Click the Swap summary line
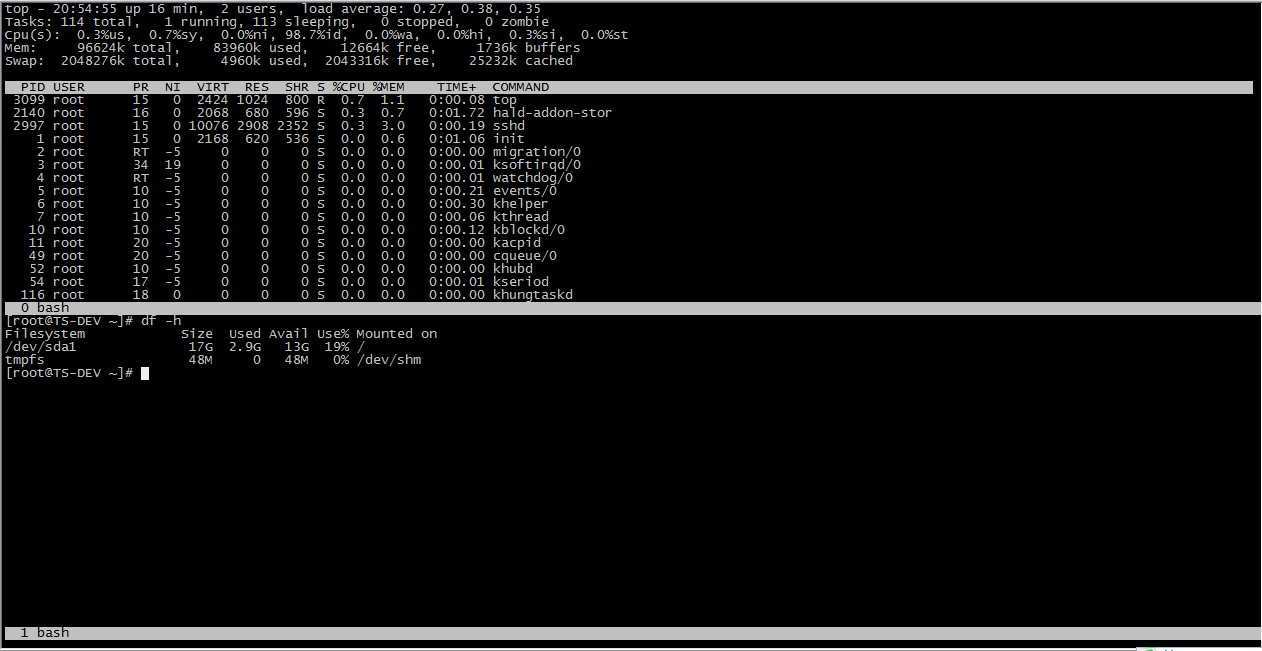This screenshot has width=1262, height=651. pyautogui.click(x=289, y=61)
